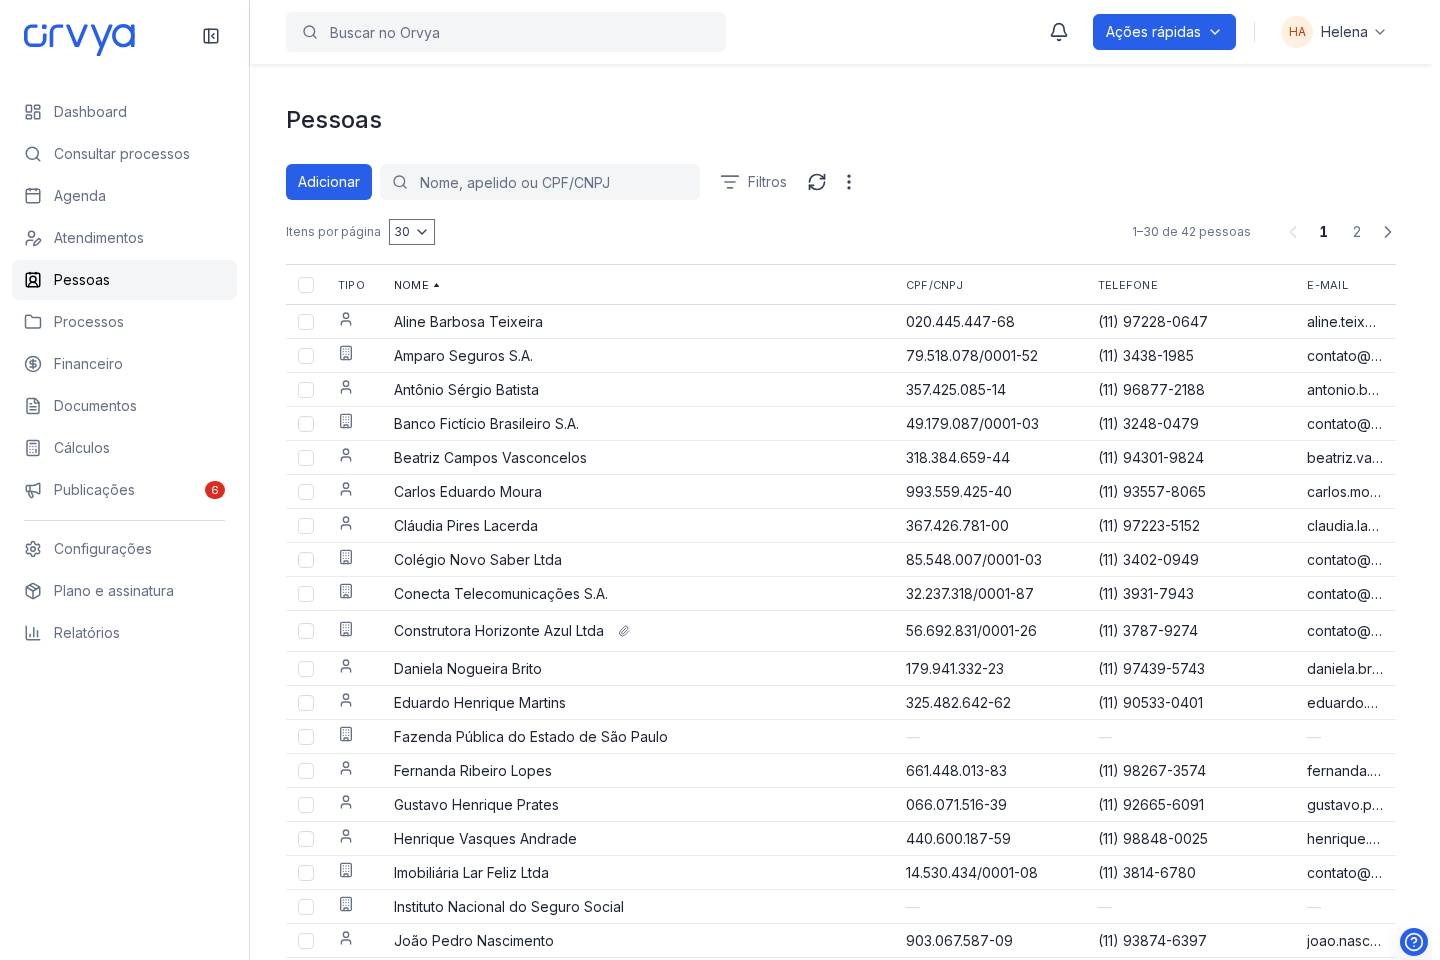Click the Configurações gear icon
Image resolution: width=1440 pixels, height=960 pixels.
click(x=33, y=549)
